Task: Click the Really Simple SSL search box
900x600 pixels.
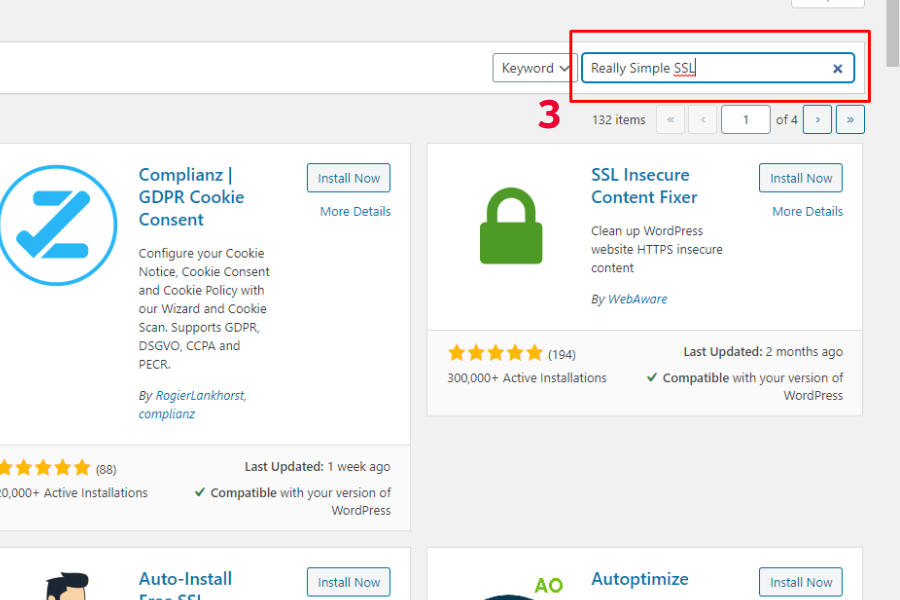Action: (717, 68)
